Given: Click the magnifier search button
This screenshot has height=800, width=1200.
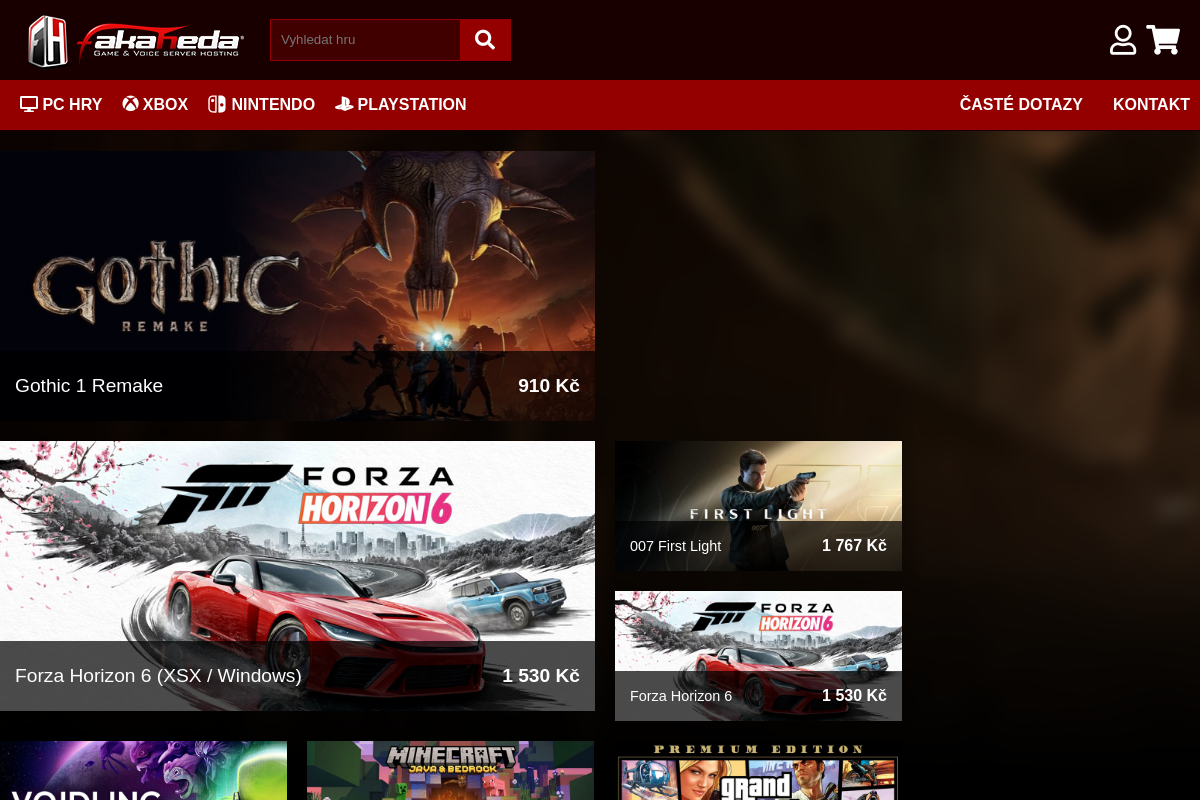Looking at the screenshot, I should click(x=485, y=40).
